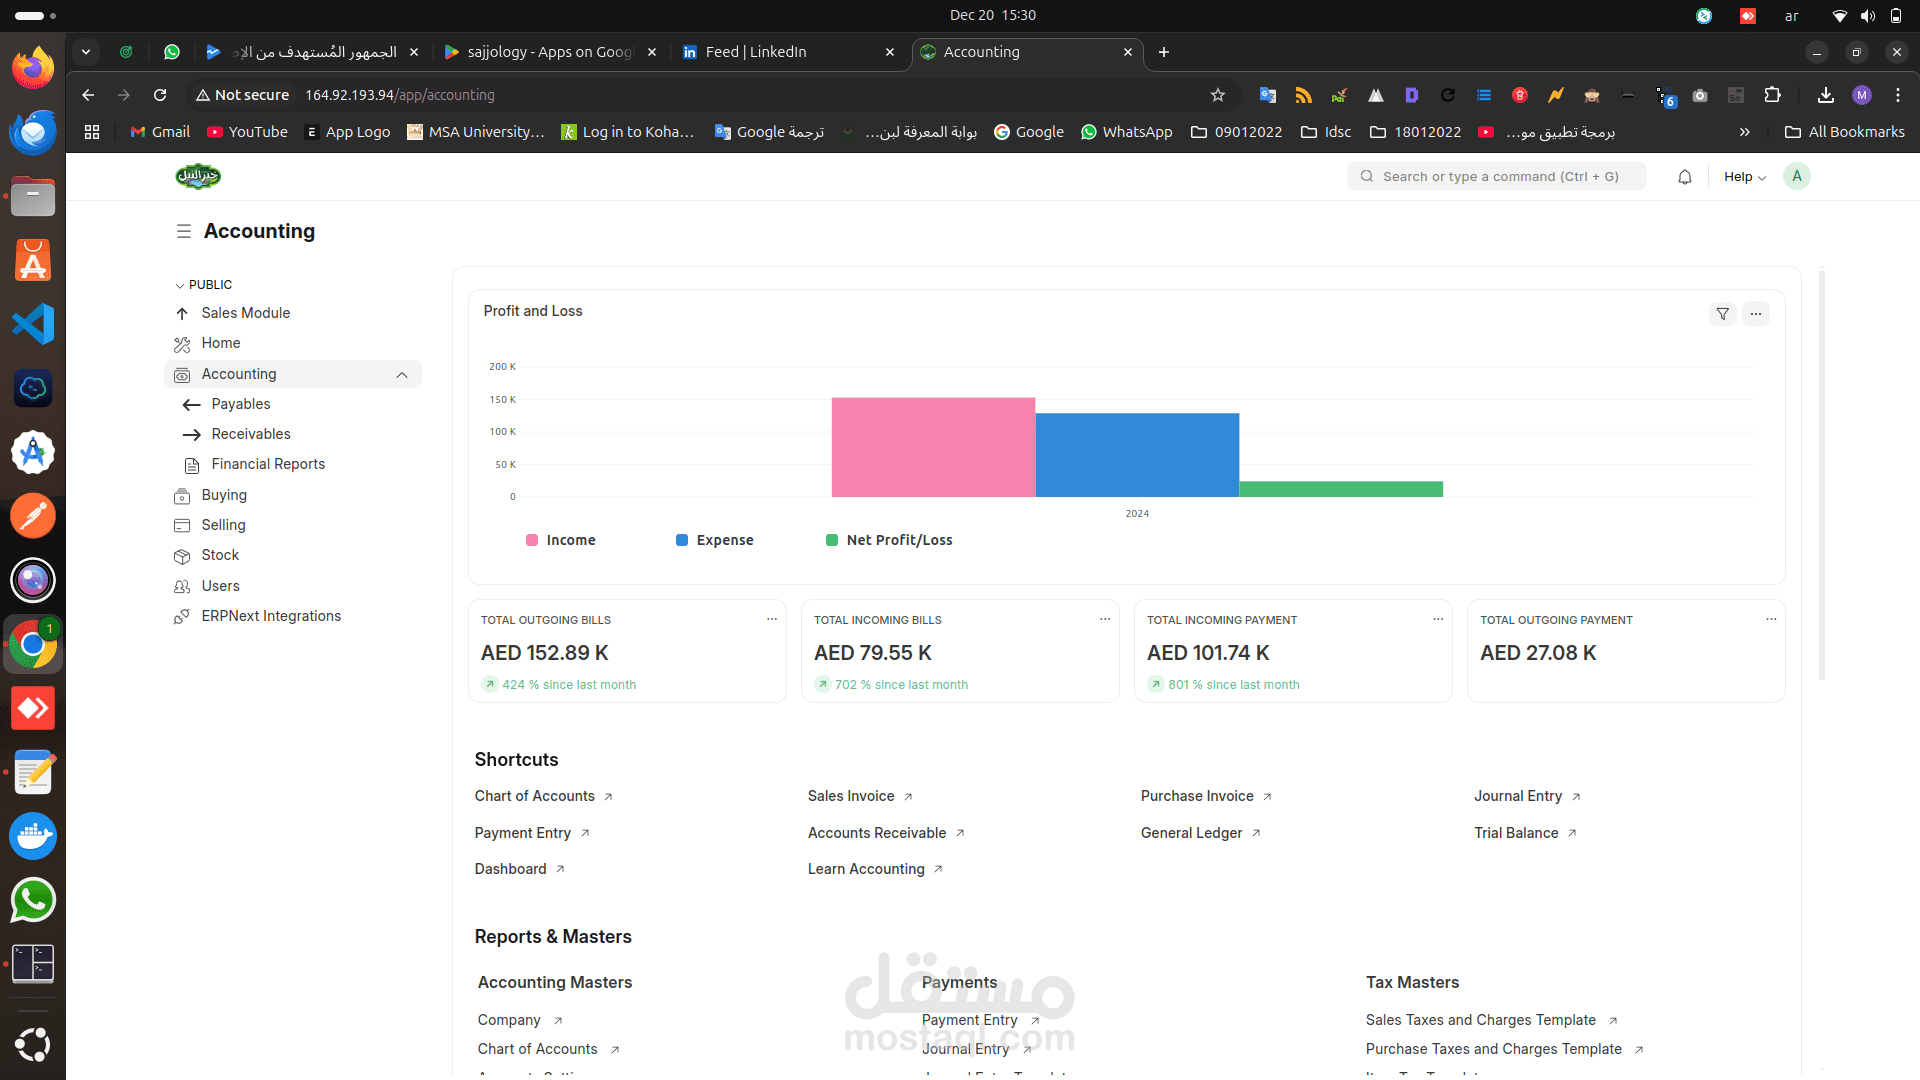
Task: Switch to the Feed | LinkedIn tab
Action: [756, 52]
